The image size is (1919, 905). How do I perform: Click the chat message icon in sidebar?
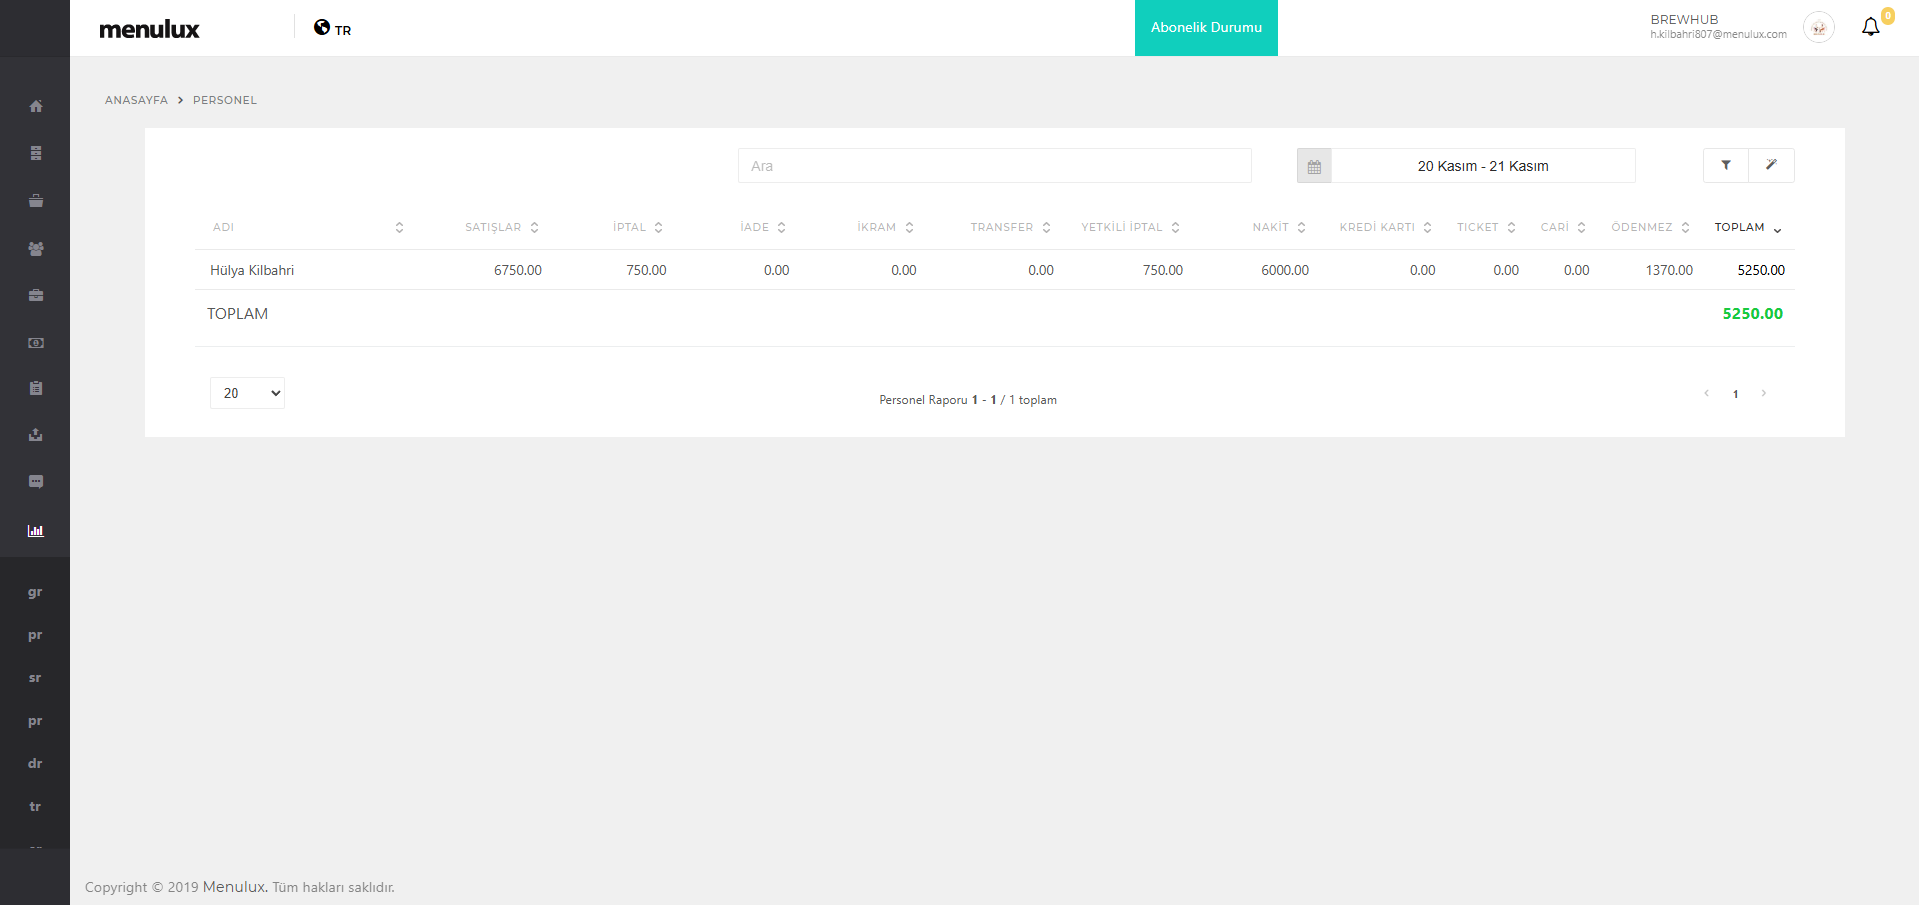tap(36, 482)
